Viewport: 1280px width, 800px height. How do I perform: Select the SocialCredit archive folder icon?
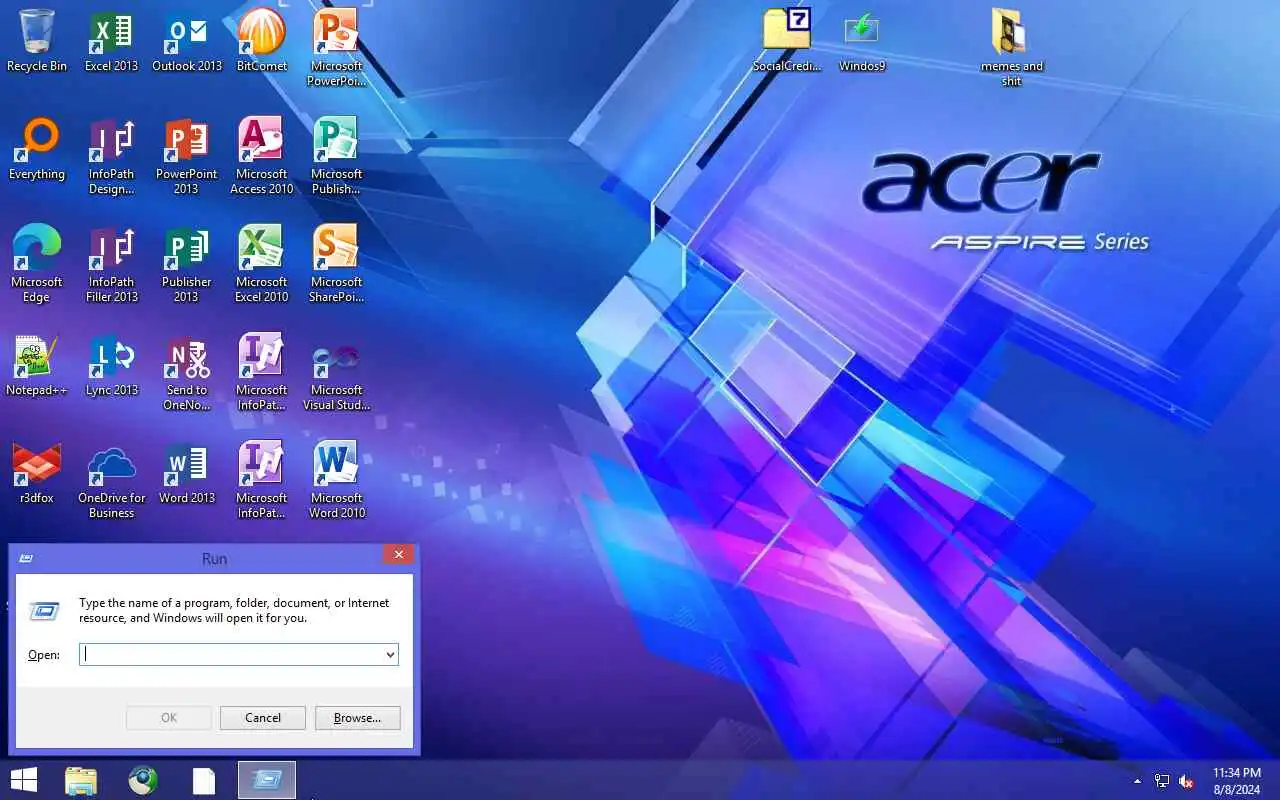point(787,40)
